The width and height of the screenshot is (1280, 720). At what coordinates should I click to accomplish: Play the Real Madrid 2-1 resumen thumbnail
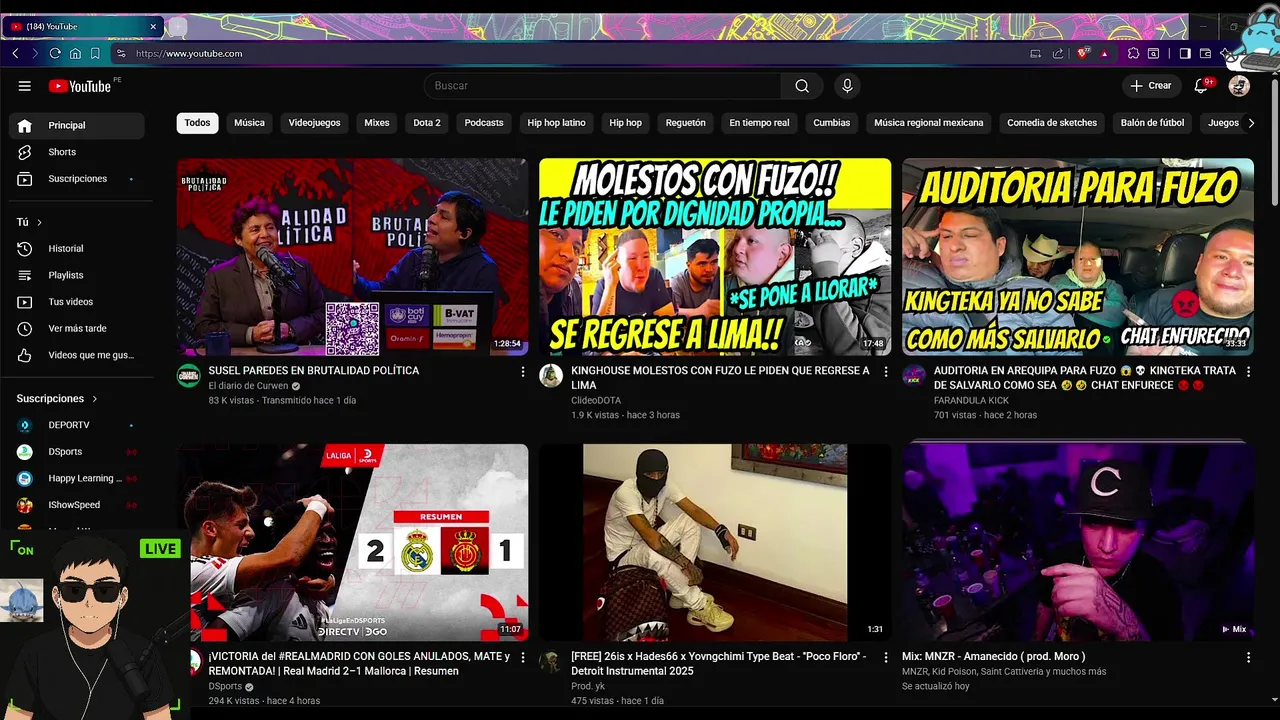(352, 543)
